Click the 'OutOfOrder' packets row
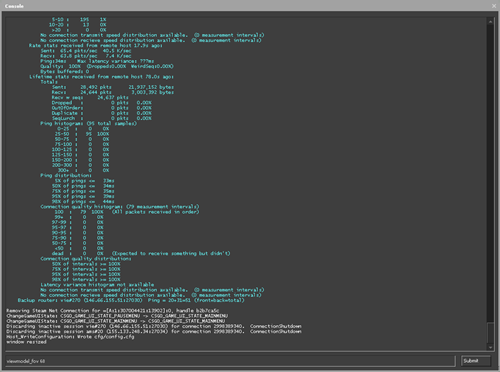 coord(102,108)
